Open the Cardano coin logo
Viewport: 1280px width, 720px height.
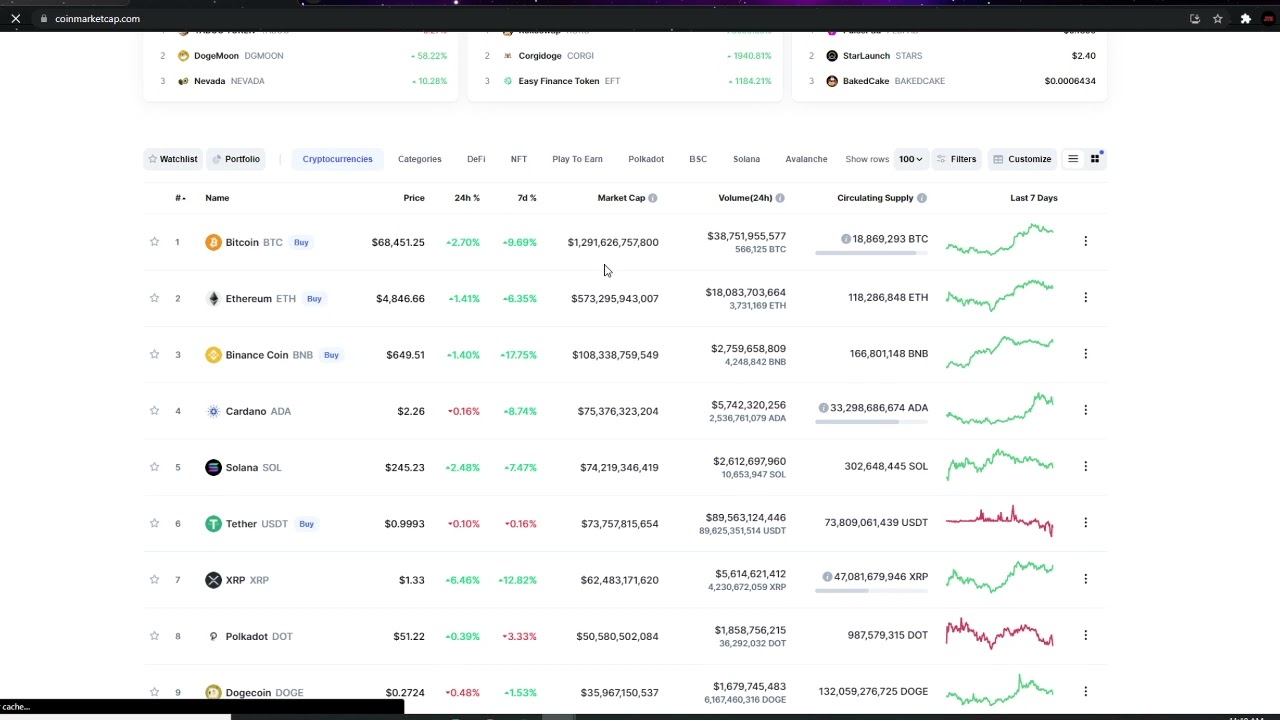tap(213, 411)
